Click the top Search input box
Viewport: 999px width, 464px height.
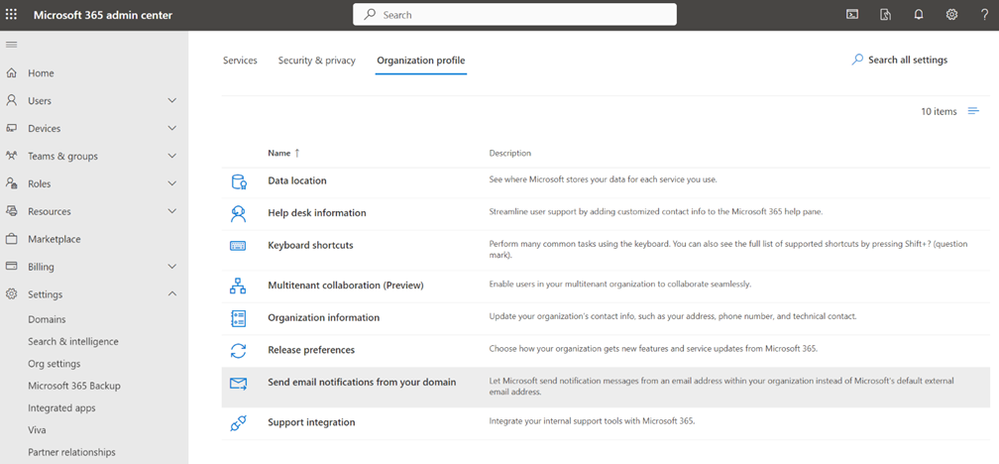[x=514, y=15]
